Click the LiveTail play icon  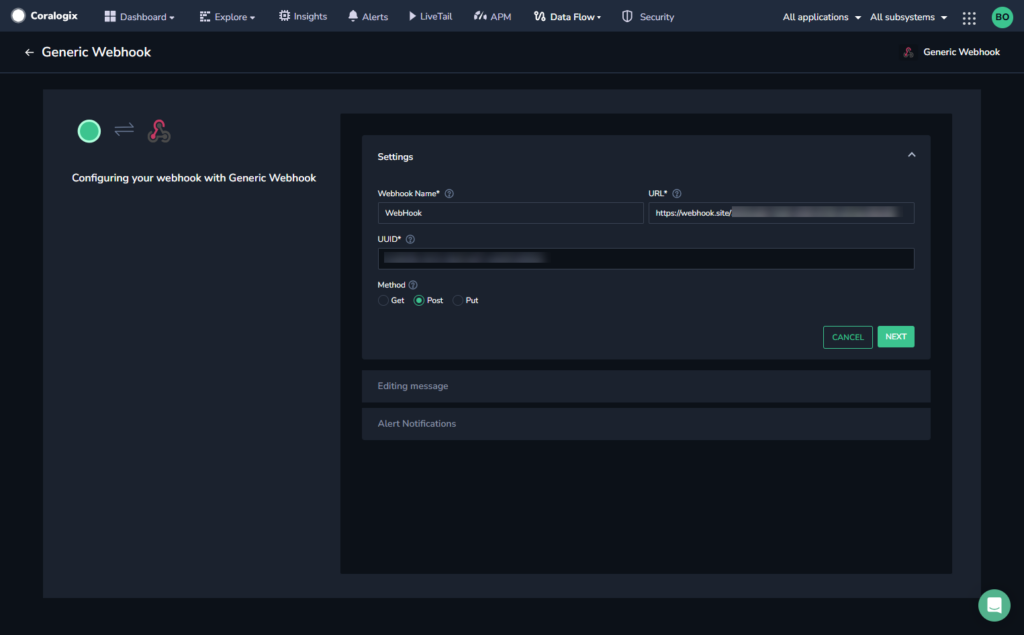tap(412, 16)
